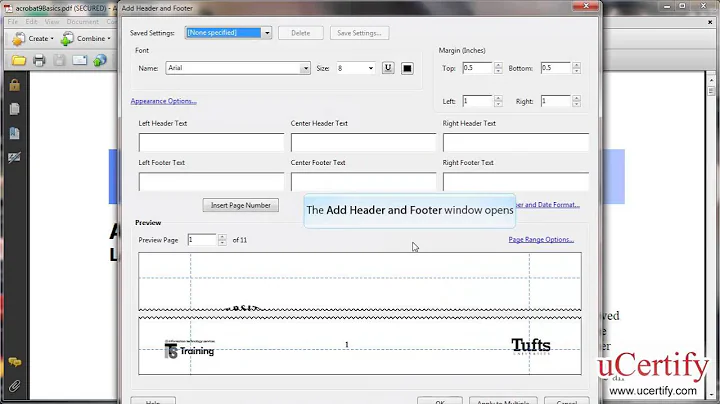Click the footer preview pane
This screenshot has height=404, width=720.
[360, 346]
